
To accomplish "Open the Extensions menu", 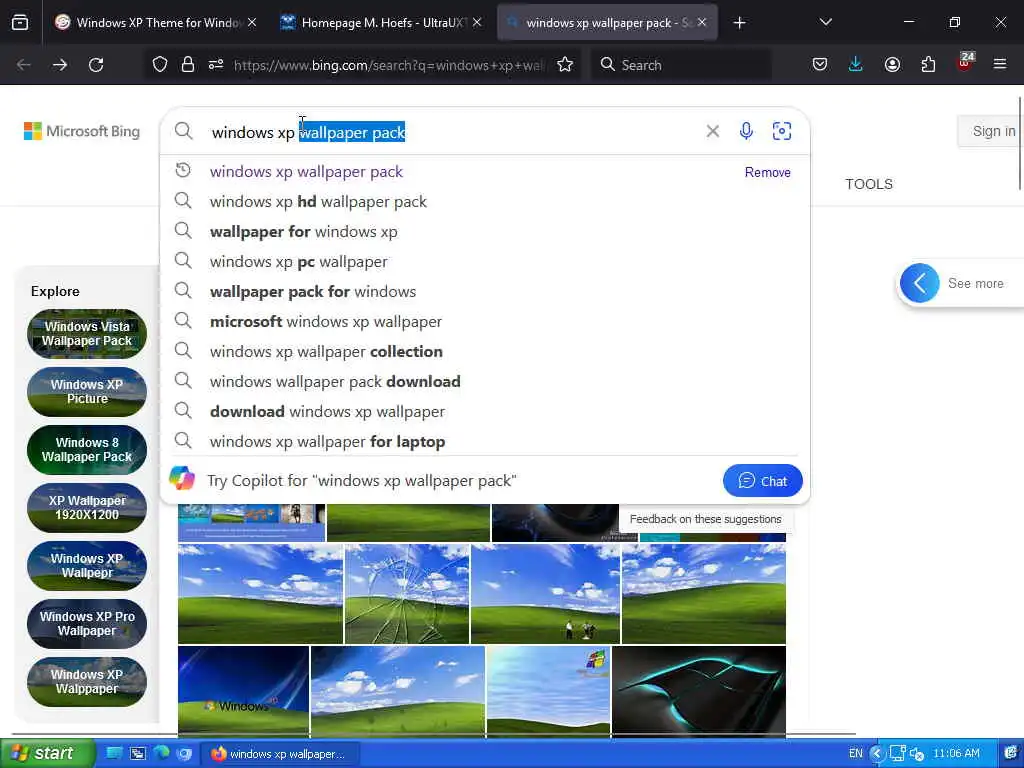I will tap(928, 65).
